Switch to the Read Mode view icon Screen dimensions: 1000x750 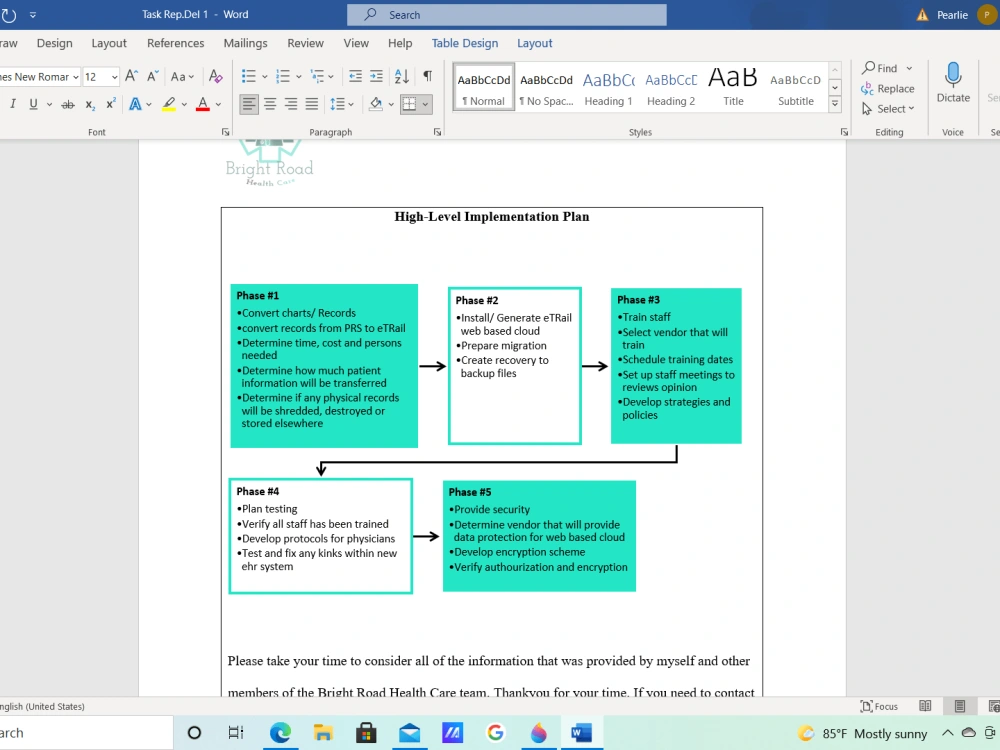(925, 706)
